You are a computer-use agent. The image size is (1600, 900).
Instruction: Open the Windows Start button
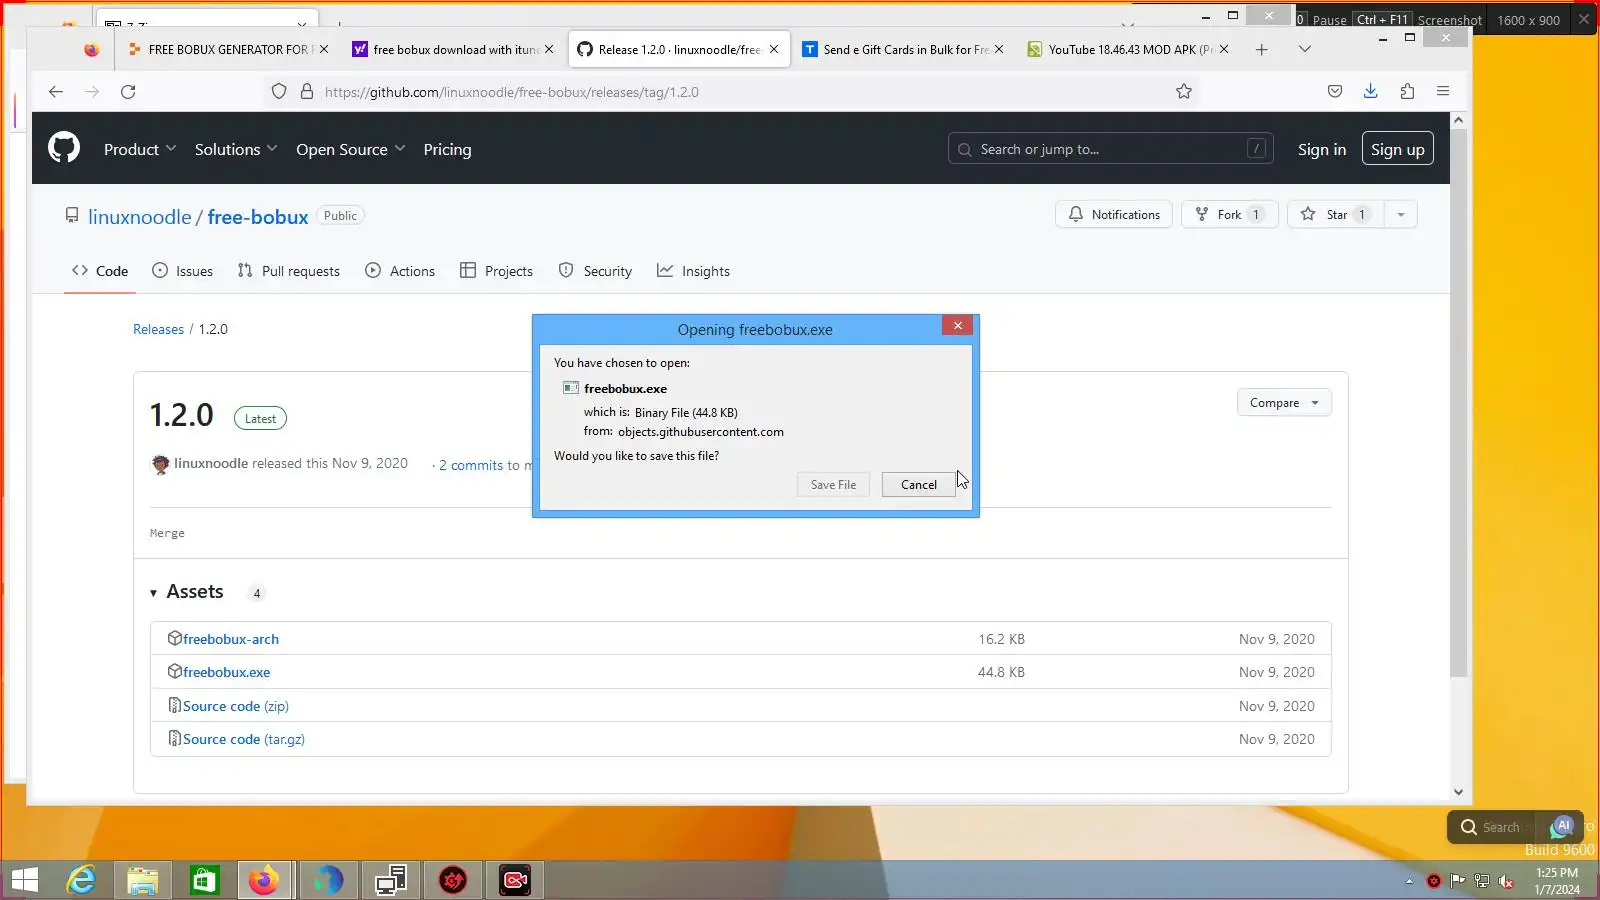point(24,880)
